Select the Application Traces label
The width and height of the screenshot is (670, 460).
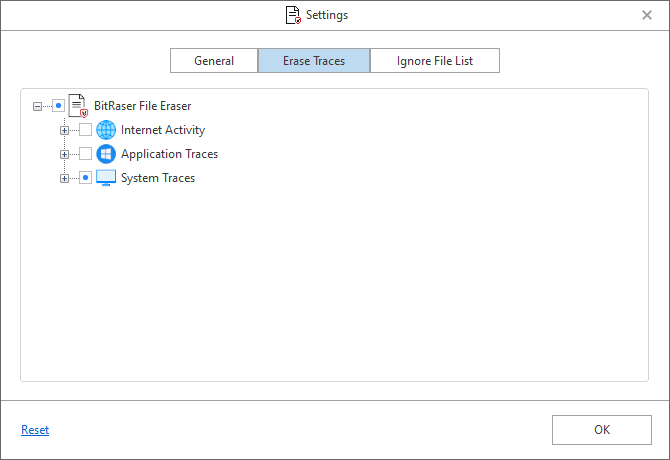coord(169,154)
